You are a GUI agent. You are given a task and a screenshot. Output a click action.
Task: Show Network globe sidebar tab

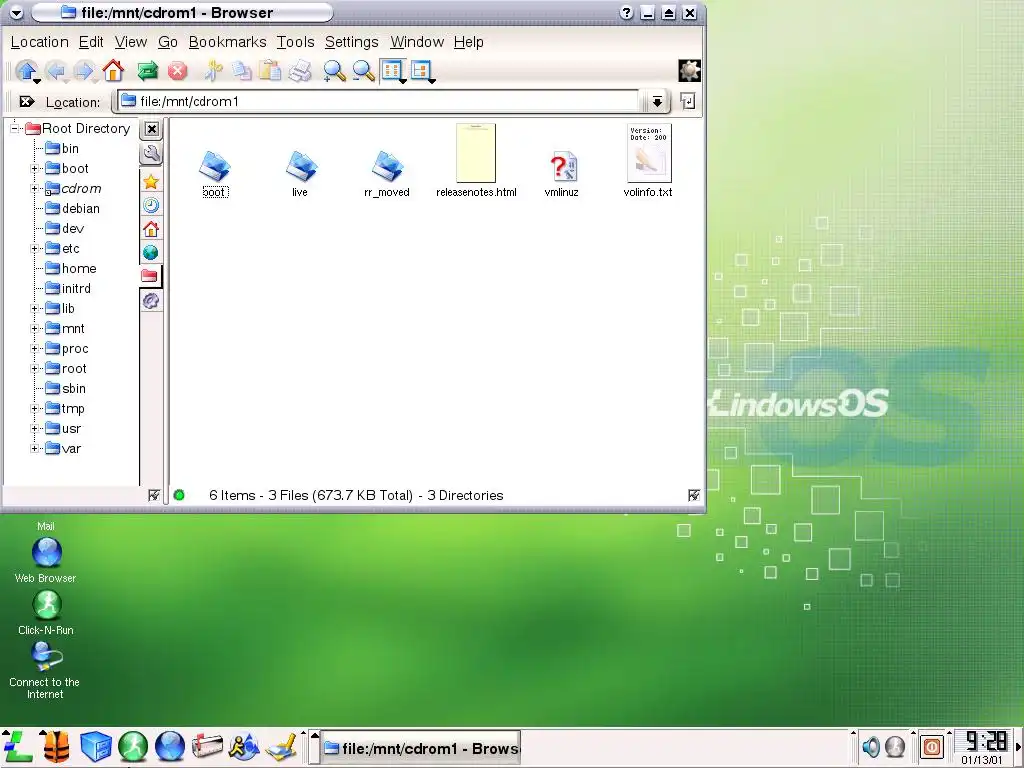click(151, 253)
